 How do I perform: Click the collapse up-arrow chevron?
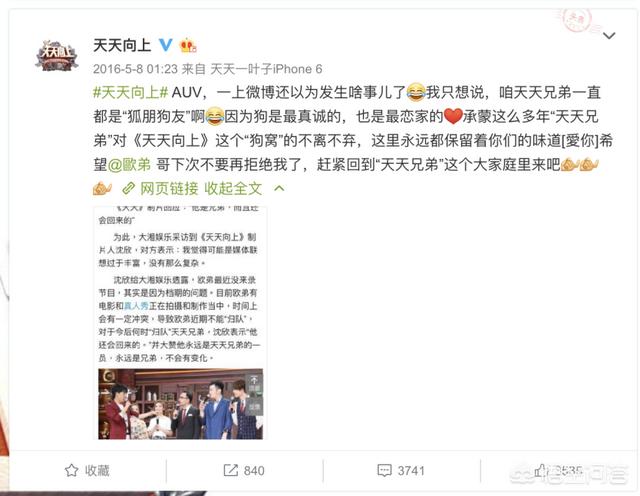click(279, 188)
